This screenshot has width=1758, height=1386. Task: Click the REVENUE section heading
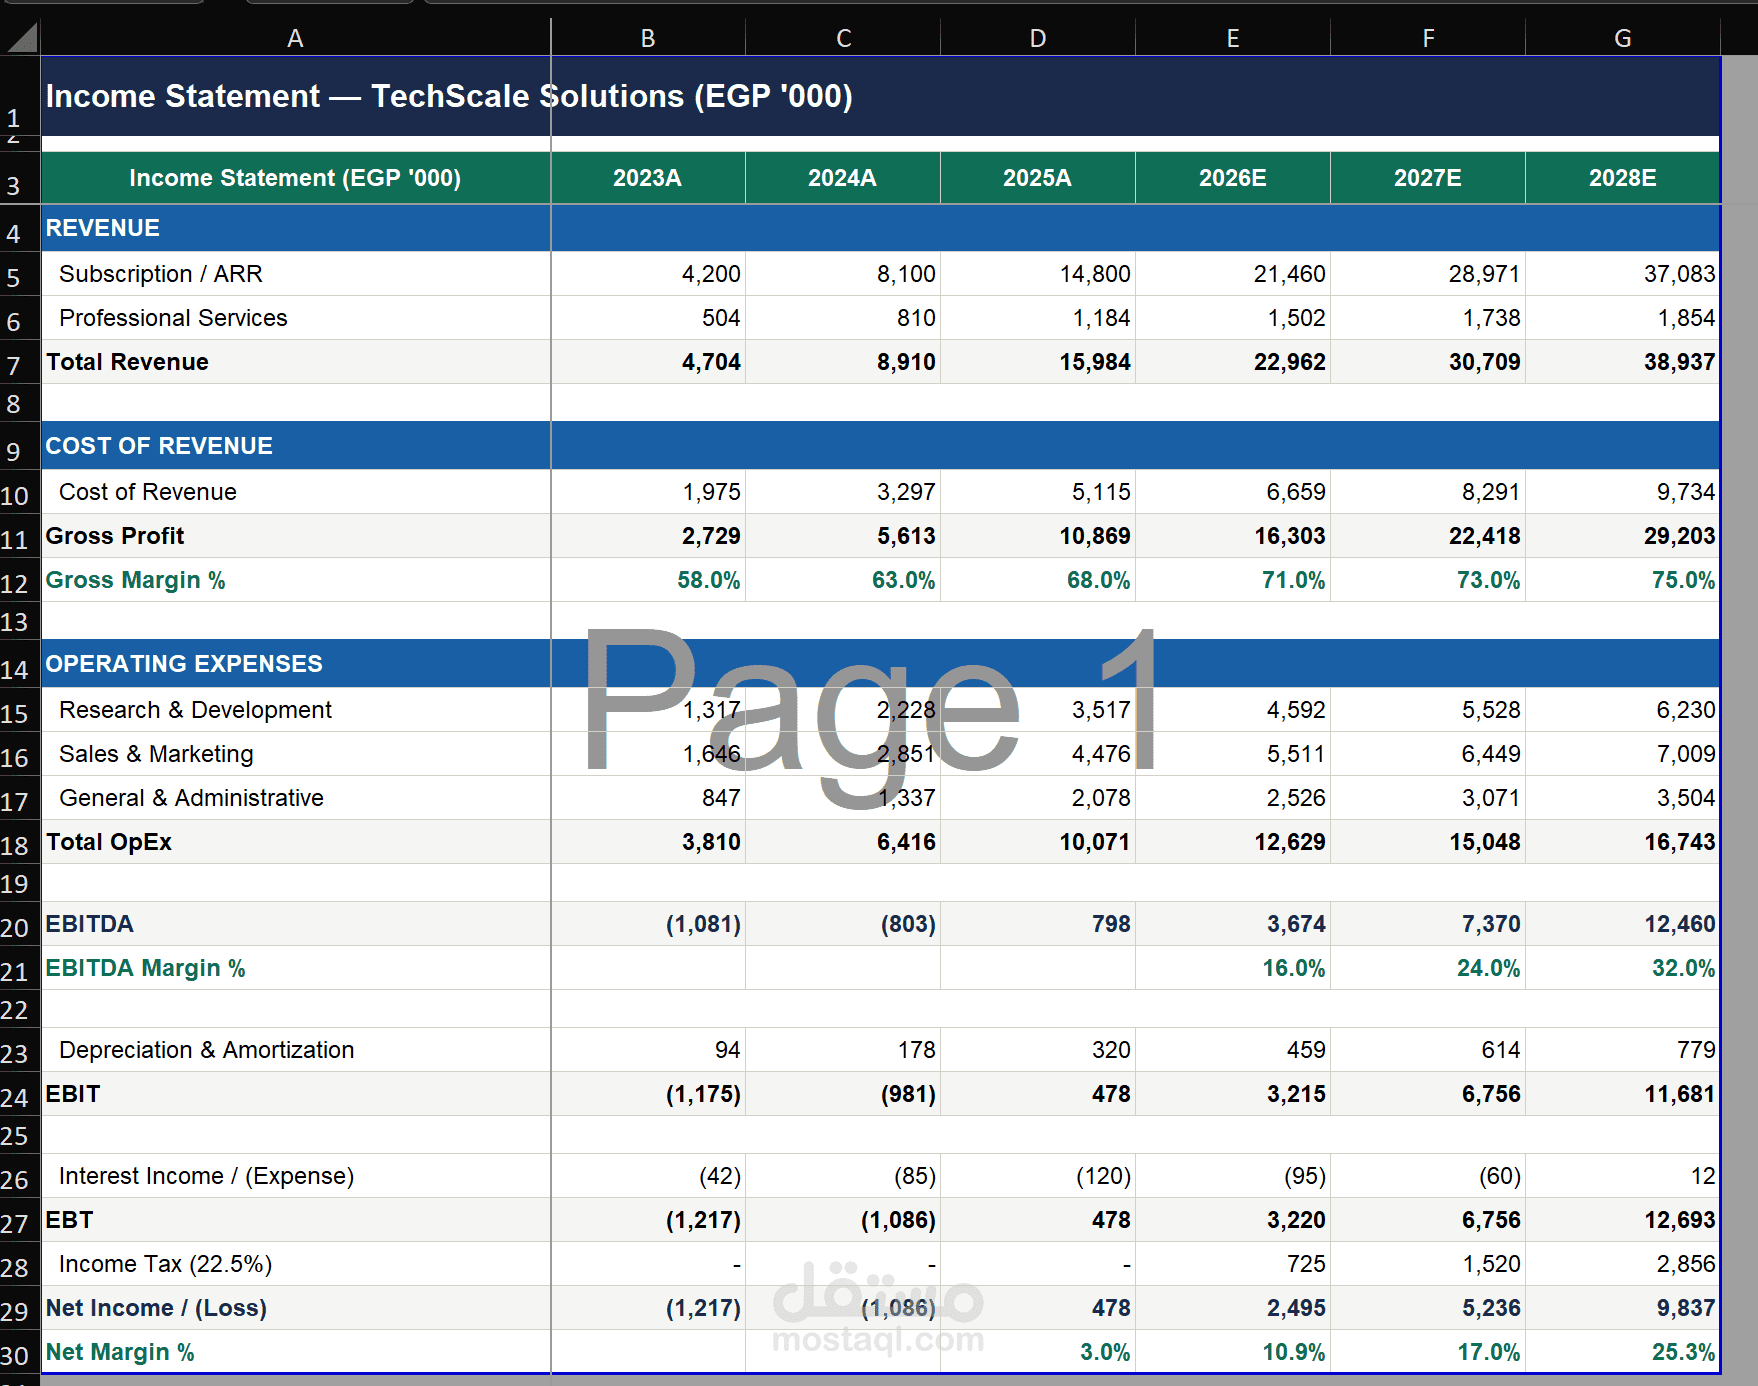tap(103, 228)
